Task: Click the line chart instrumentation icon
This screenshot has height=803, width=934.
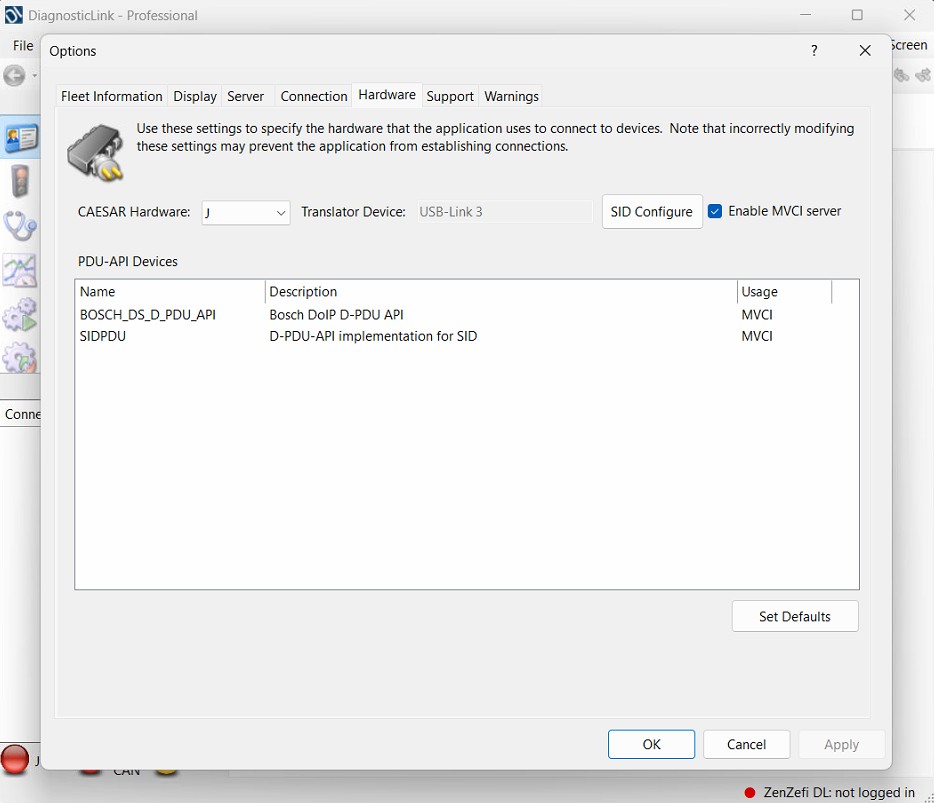Action: [20, 270]
